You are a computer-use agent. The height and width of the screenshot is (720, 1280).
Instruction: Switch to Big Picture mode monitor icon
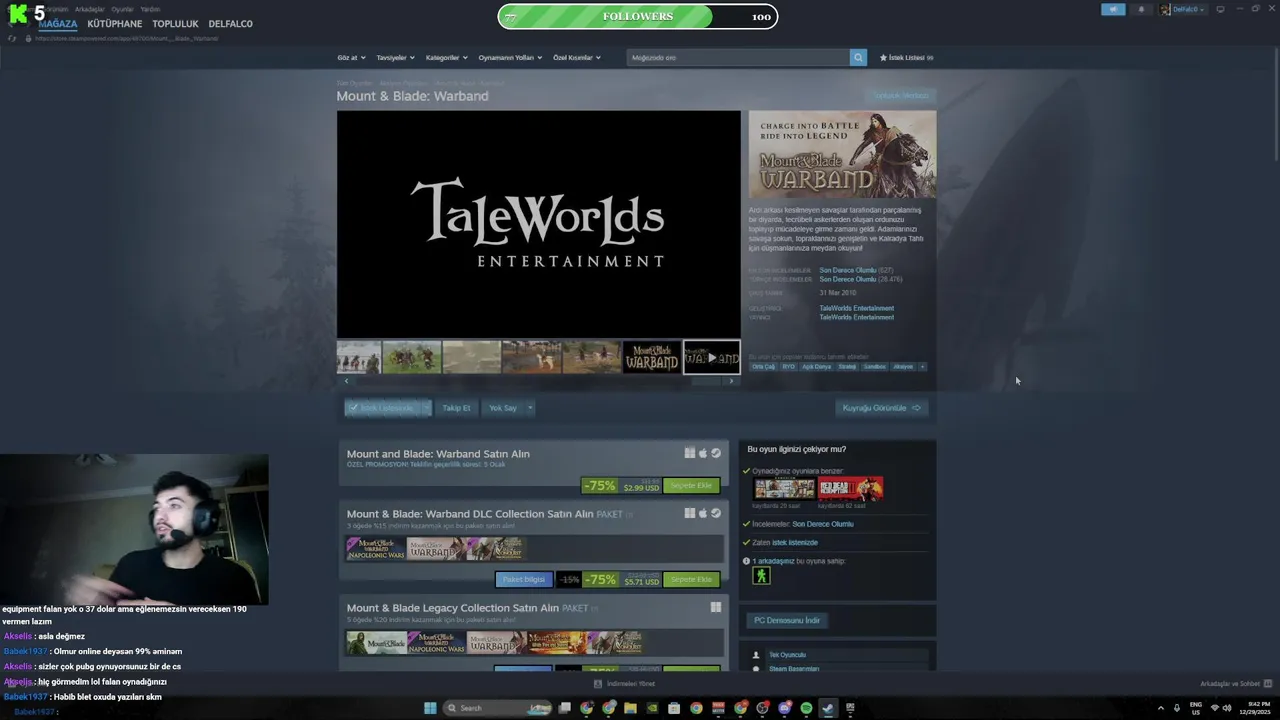point(1220,9)
